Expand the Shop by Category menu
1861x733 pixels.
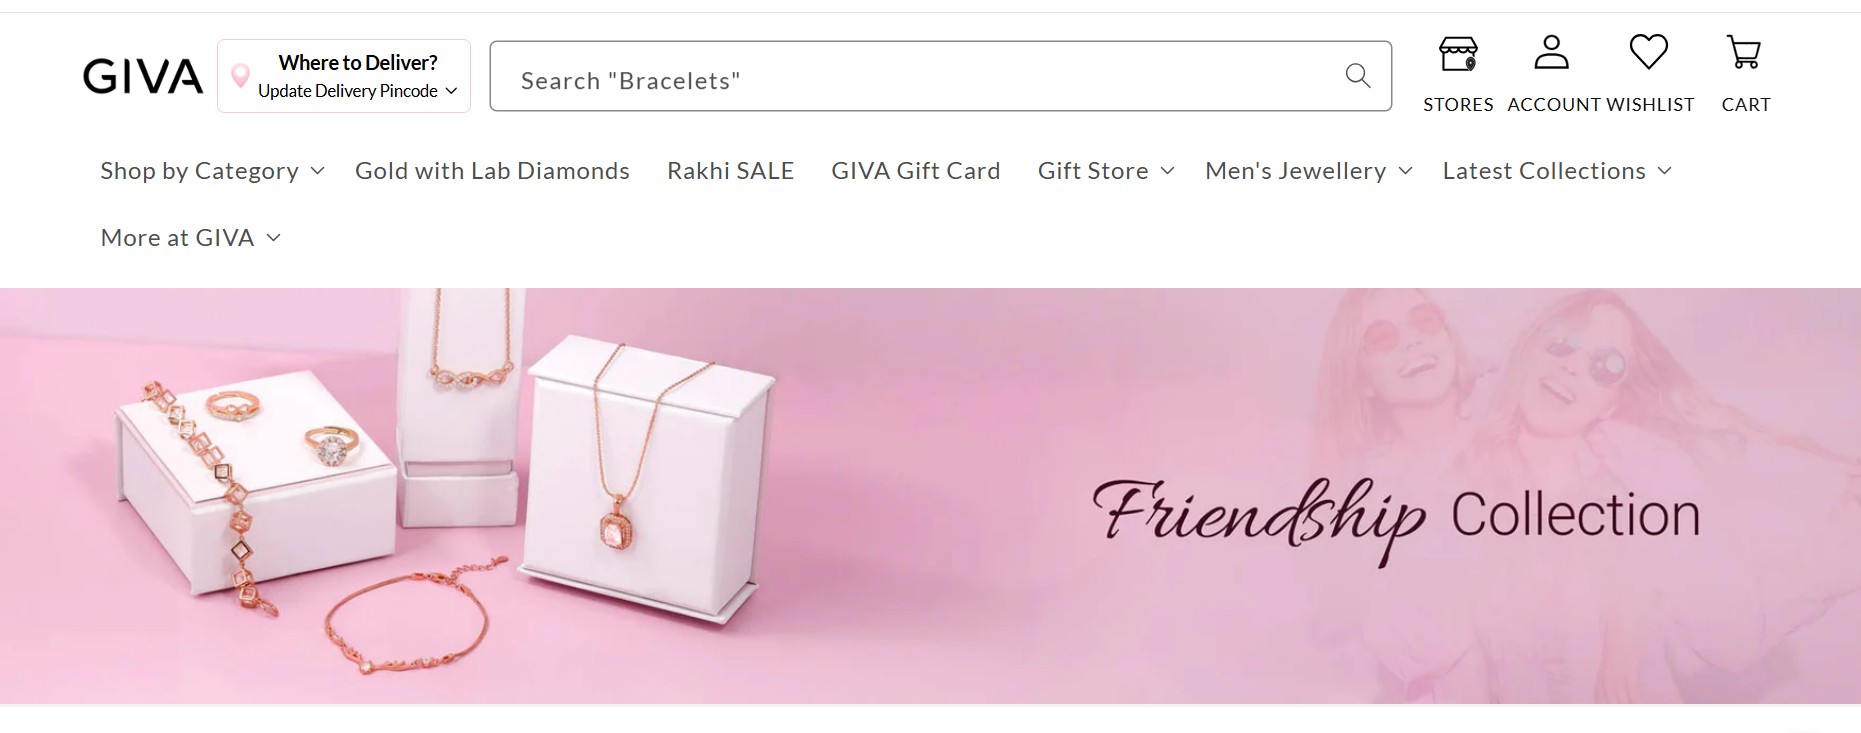pyautogui.click(x=212, y=171)
